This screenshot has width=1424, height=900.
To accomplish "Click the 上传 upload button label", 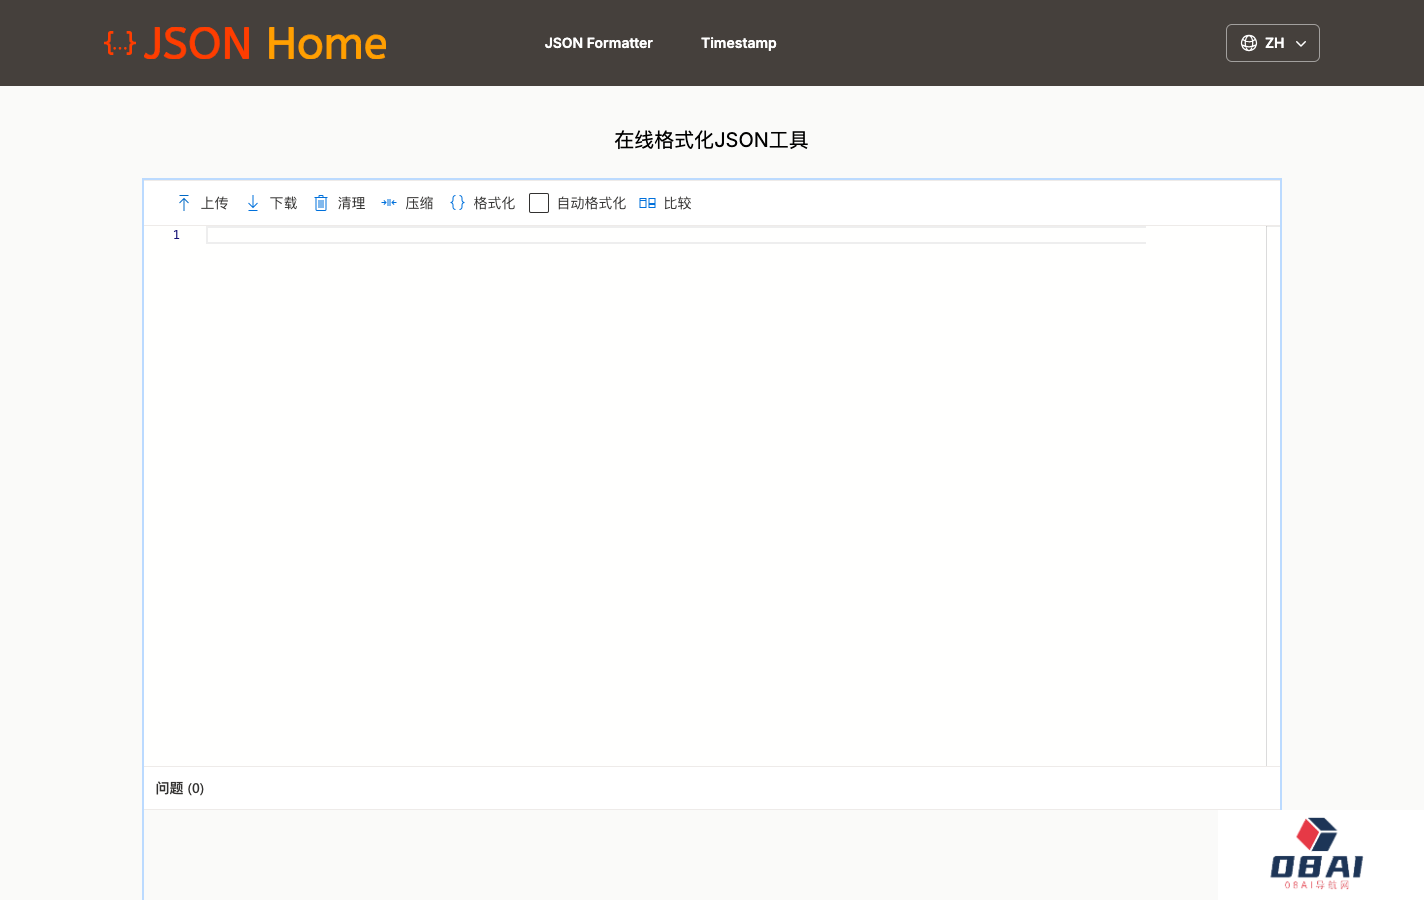I will click(x=215, y=203).
